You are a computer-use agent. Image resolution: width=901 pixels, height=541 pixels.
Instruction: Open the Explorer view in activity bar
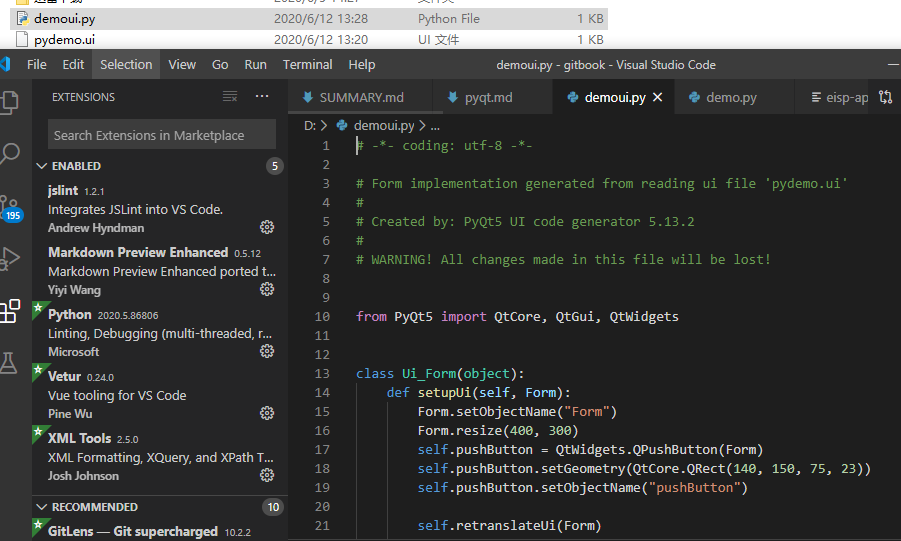click(x=9, y=102)
